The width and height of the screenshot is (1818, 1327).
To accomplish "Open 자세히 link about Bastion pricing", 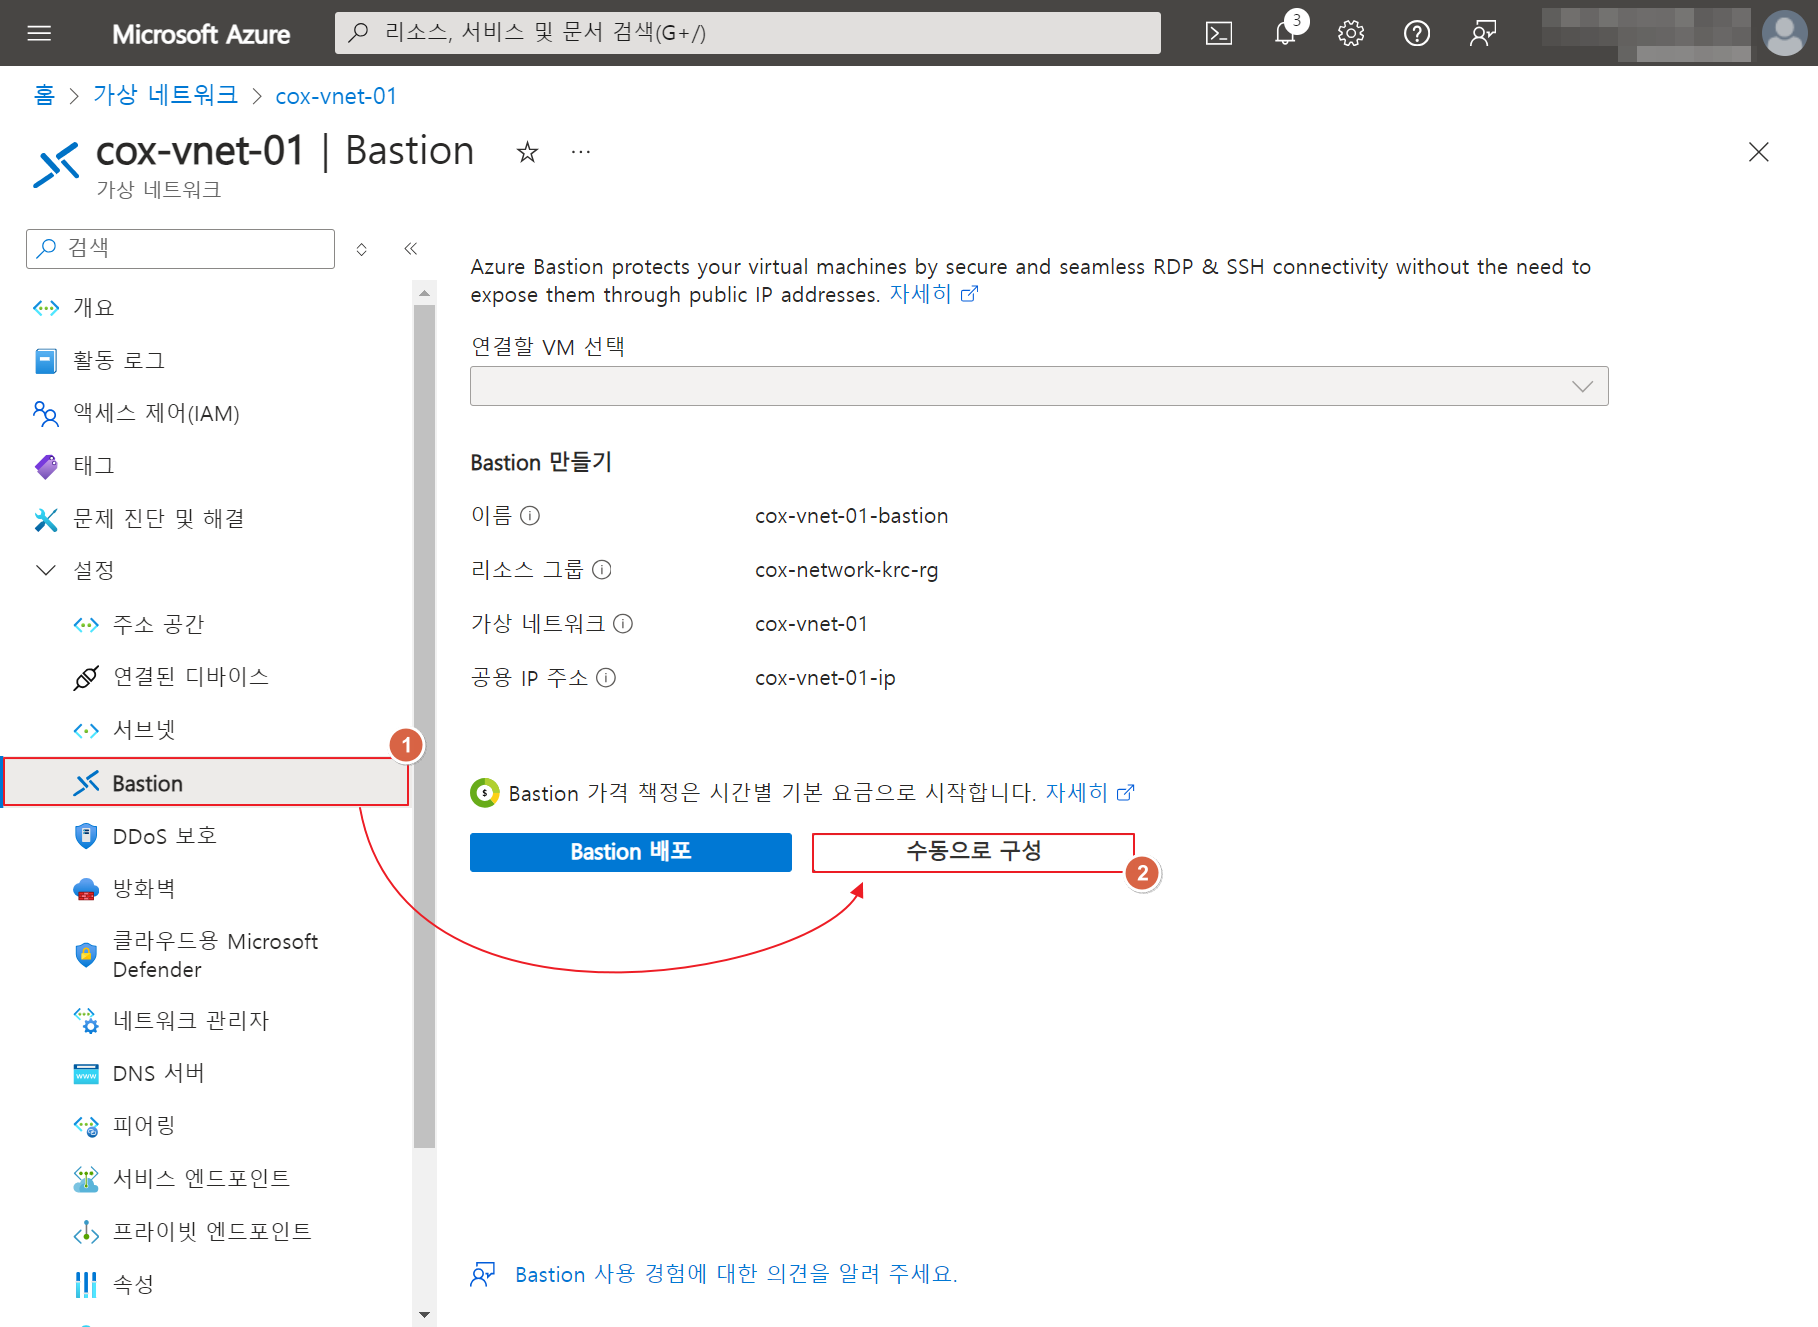I will point(1090,792).
